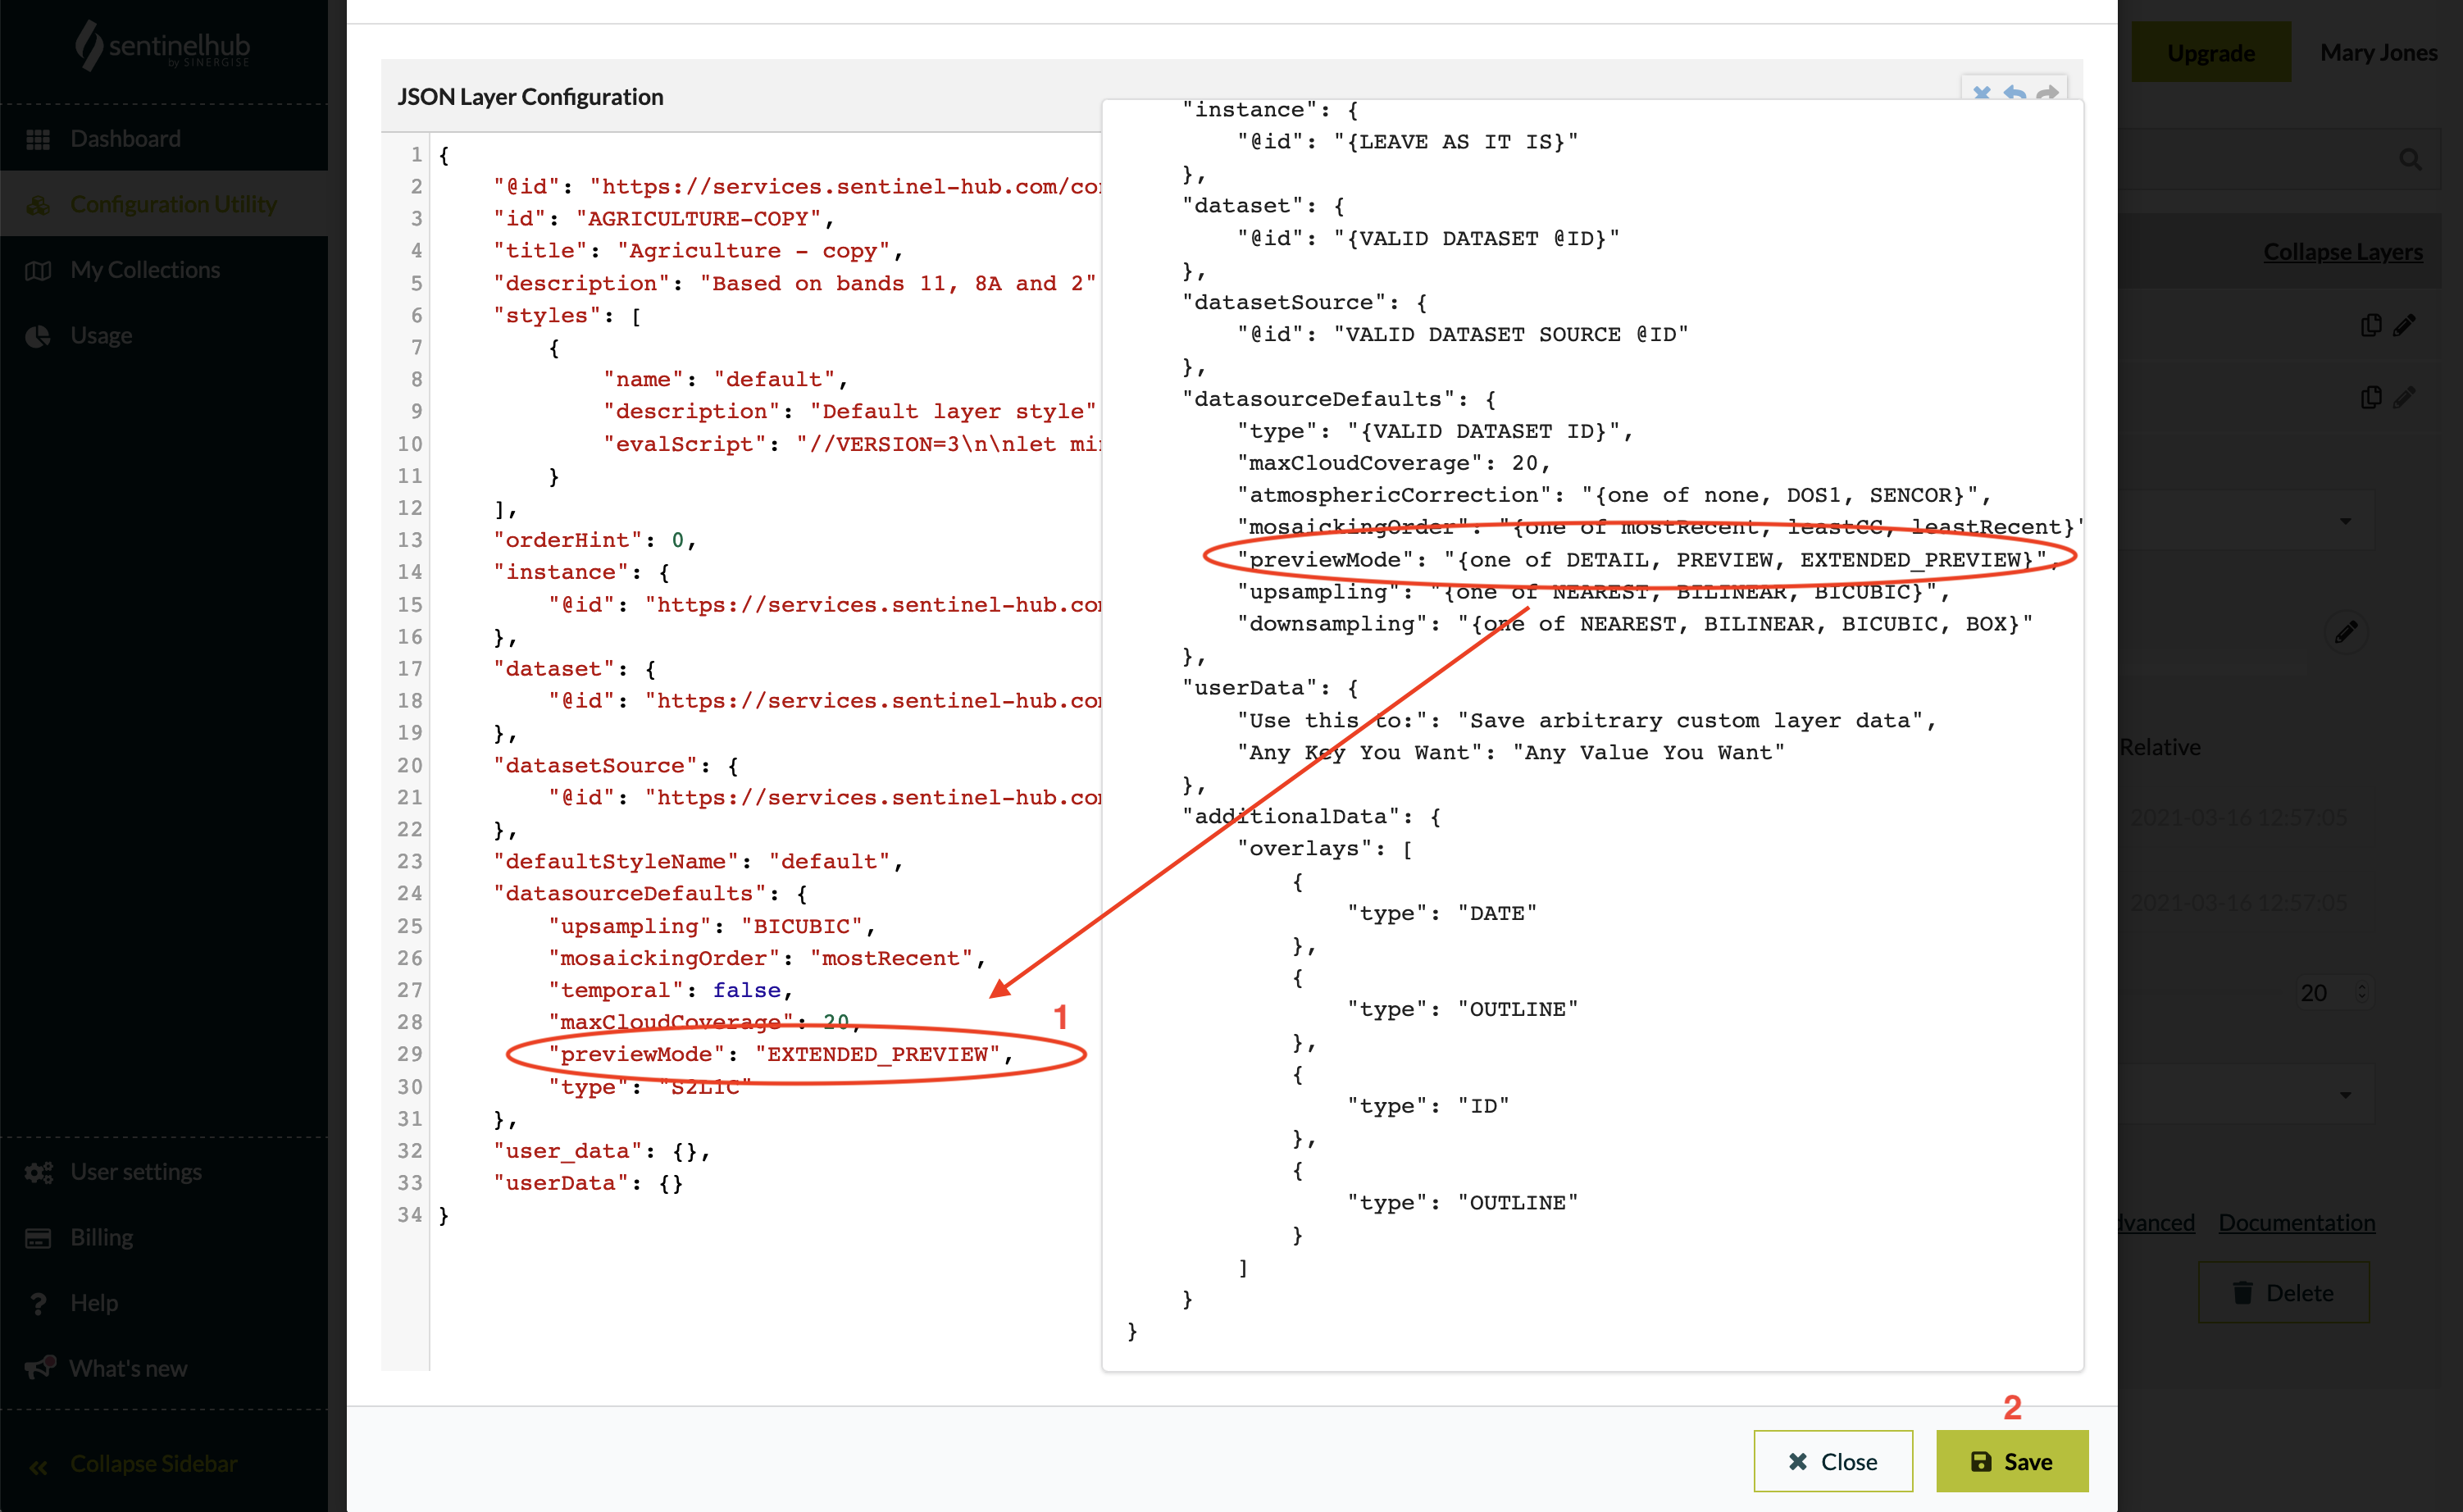Image resolution: width=2463 pixels, height=1512 pixels.
Task: Click the "atmosphericCorrection" line in template panel
Action: coord(1615,495)
